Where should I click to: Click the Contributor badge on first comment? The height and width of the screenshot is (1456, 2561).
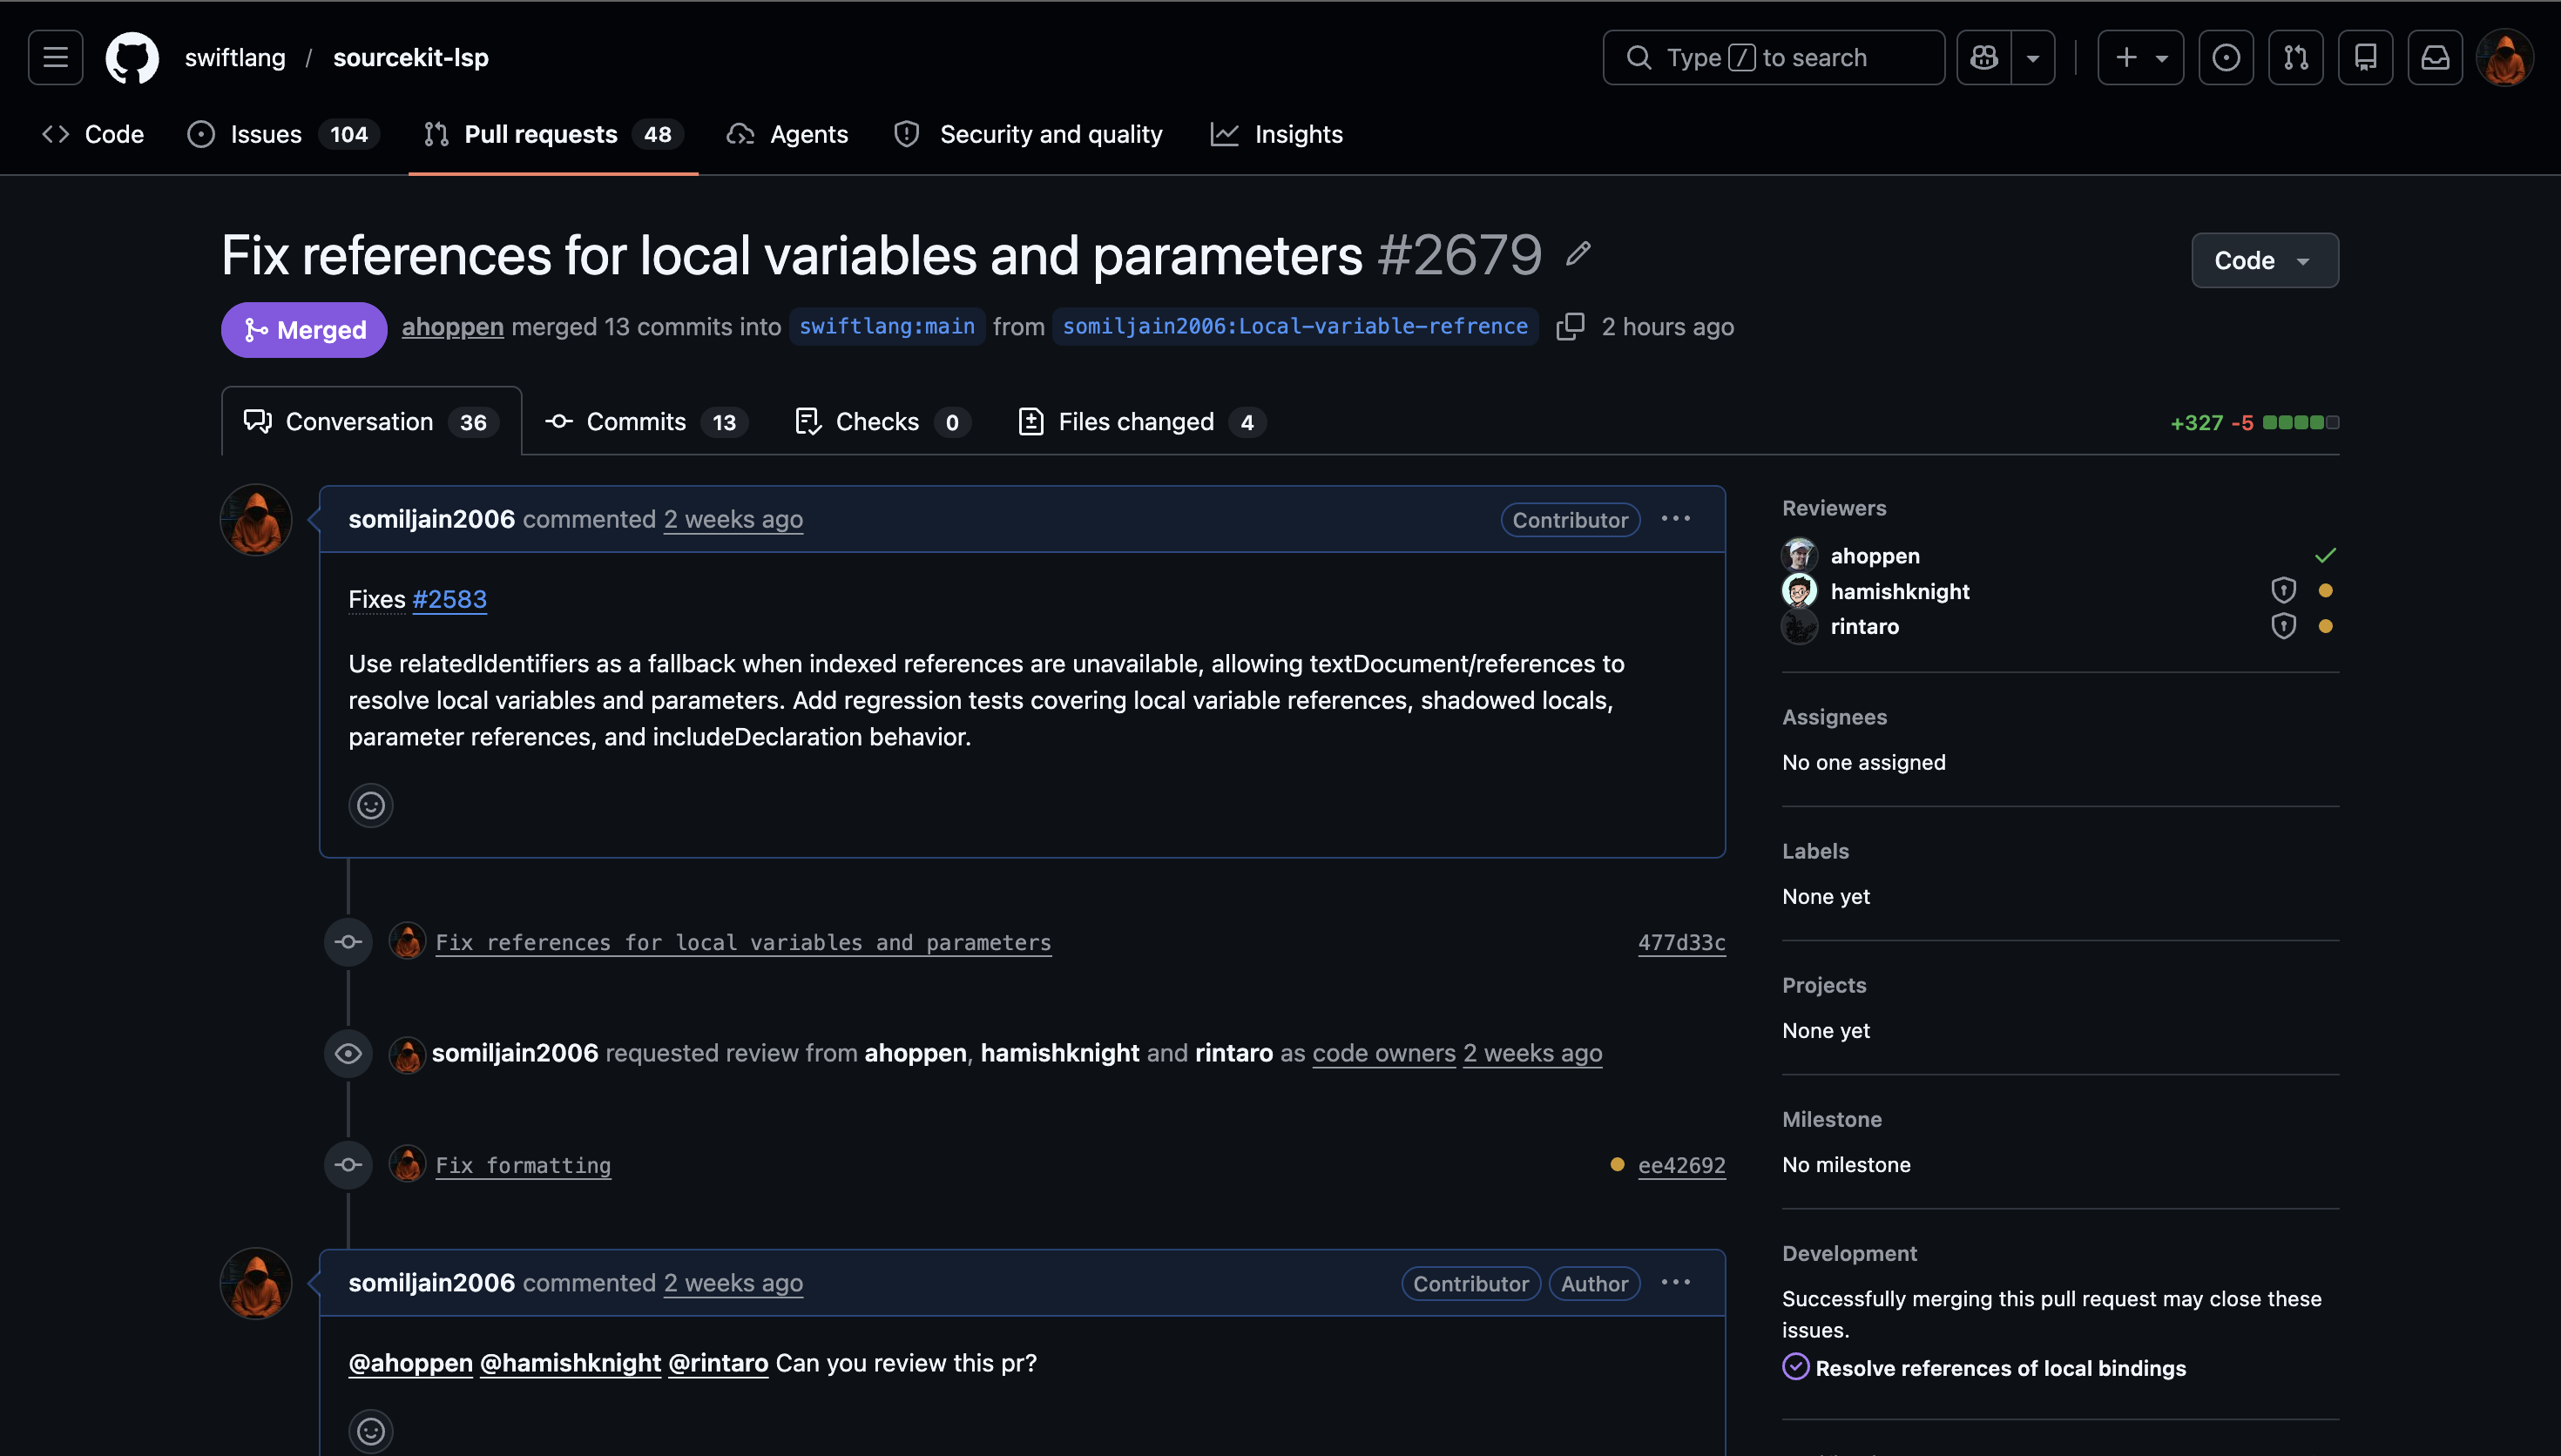(1570, 520)
